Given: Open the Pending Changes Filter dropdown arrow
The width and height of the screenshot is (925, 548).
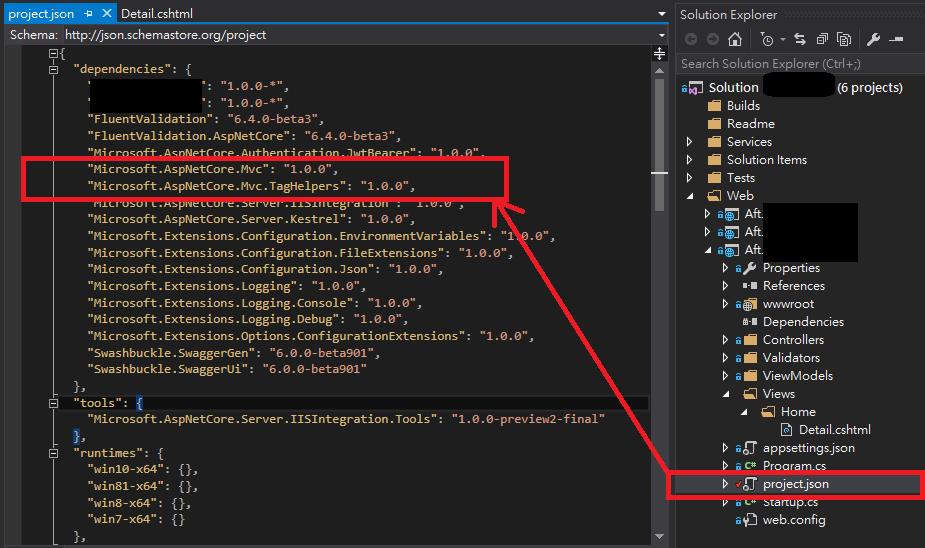Looking at the screenshot, I should (783, 40).
